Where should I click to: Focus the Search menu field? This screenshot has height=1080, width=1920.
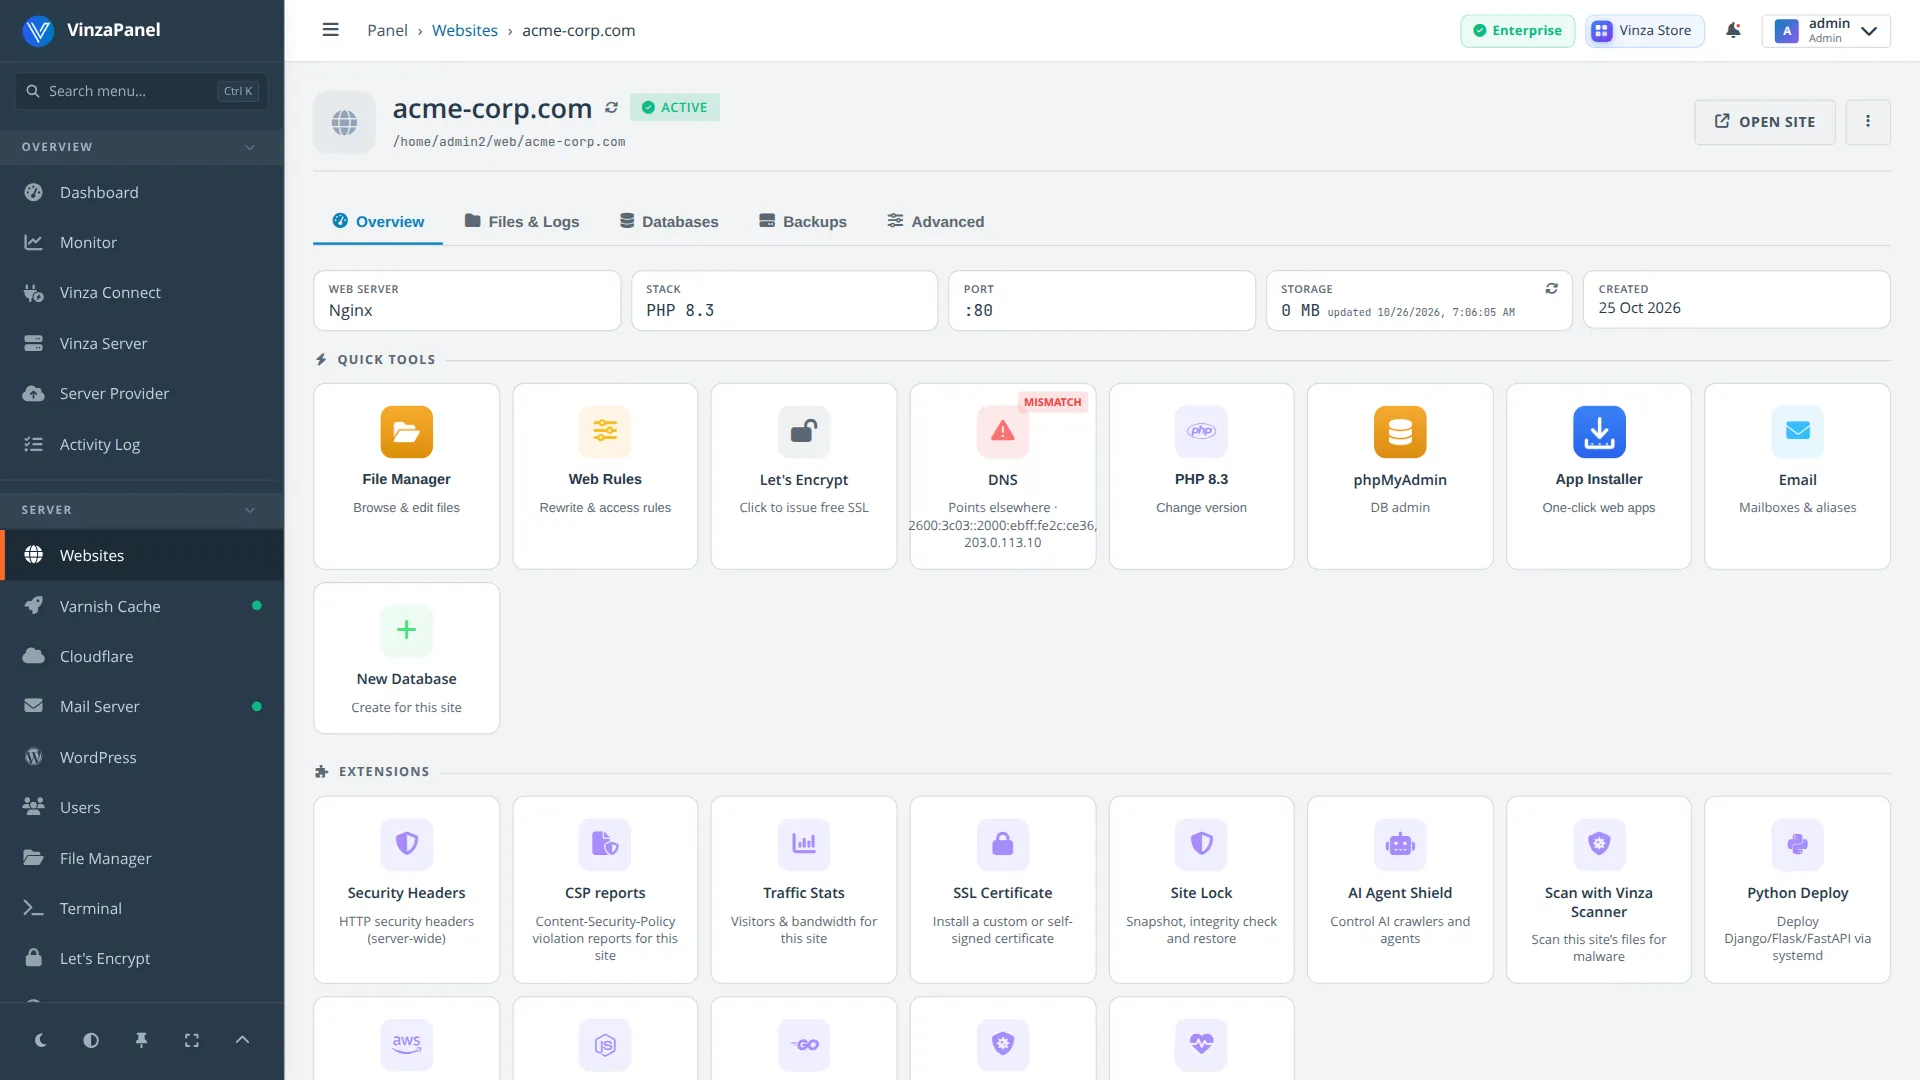click(141, 91)
